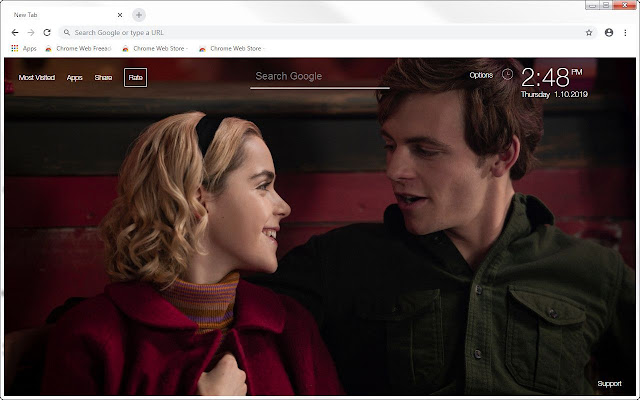This screenshot has height=400, width=640.
Task: Click the 2:48 PM time display
Action: (x=552, y=77)
